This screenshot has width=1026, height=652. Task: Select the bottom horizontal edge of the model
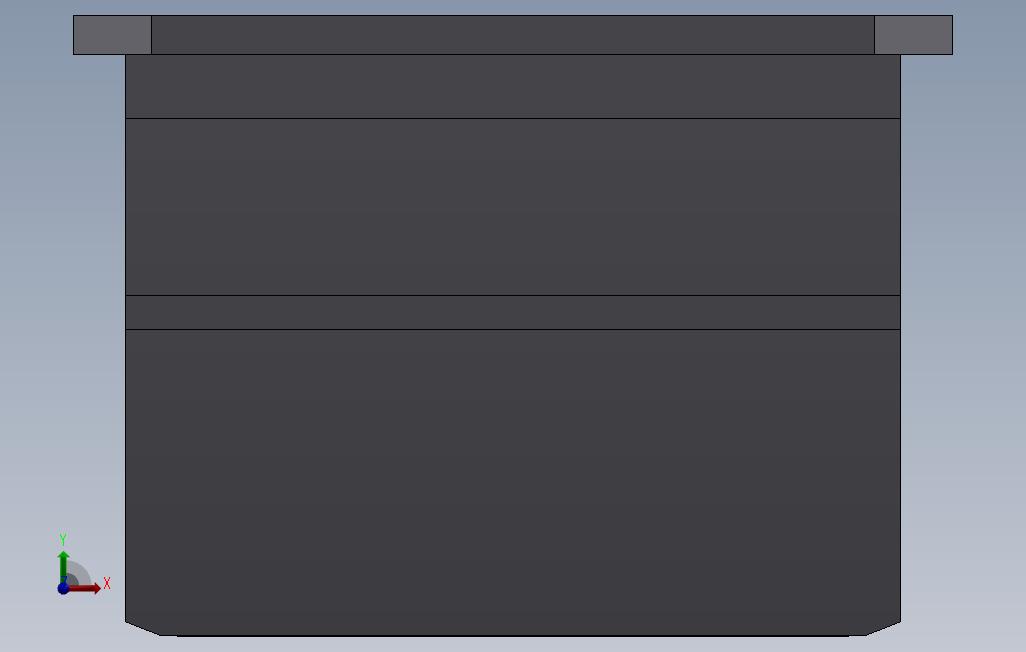[513, 636]
